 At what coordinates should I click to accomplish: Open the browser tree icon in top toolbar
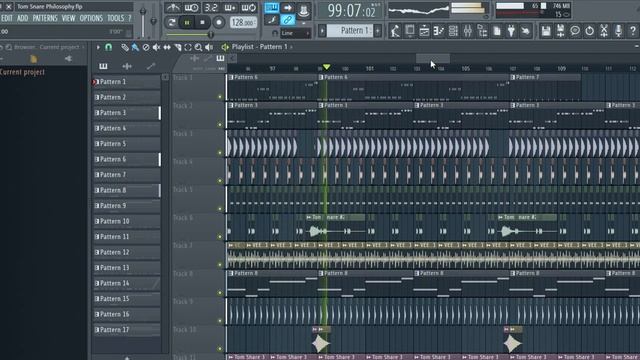point(482,31)
